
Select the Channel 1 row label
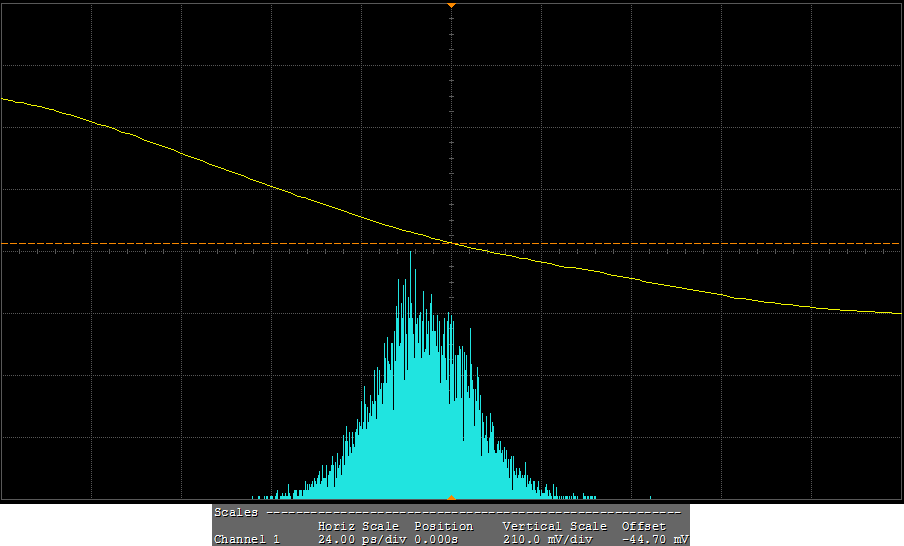tap(247, 539)
